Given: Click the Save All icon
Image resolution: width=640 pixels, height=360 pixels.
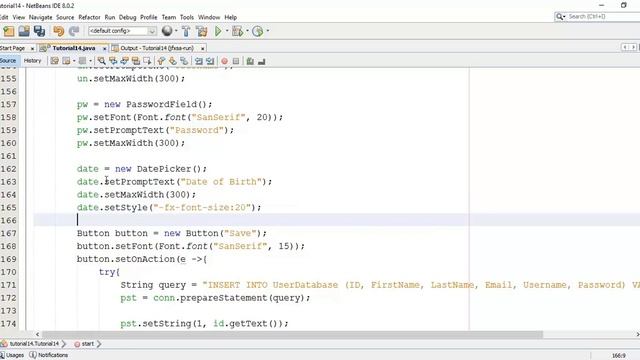Looking at the screenshot, I should pyautogui.click(x=40, y=31).
